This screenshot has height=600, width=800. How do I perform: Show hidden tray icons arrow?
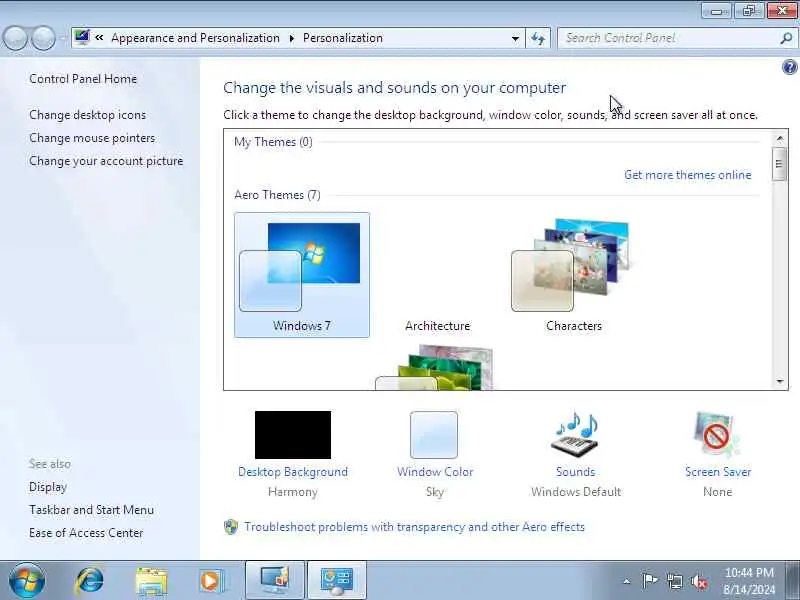(x=627, y=581)
